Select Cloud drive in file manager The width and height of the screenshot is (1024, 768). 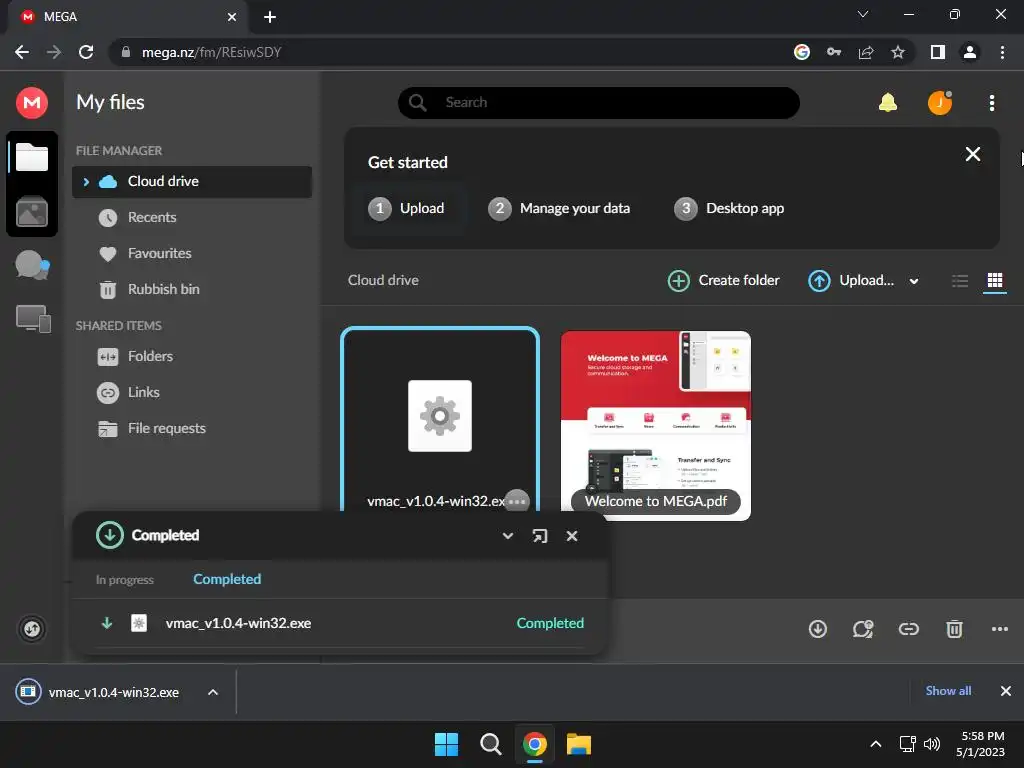[192, 182]
